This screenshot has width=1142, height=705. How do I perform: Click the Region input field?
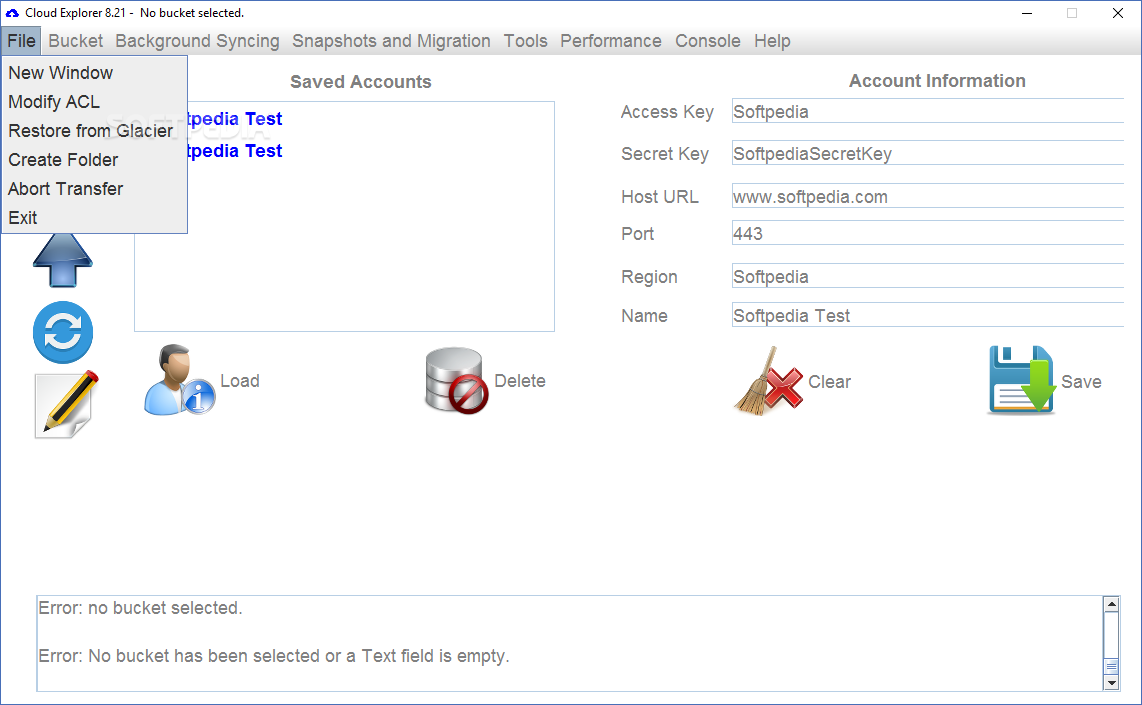[927, 277]
